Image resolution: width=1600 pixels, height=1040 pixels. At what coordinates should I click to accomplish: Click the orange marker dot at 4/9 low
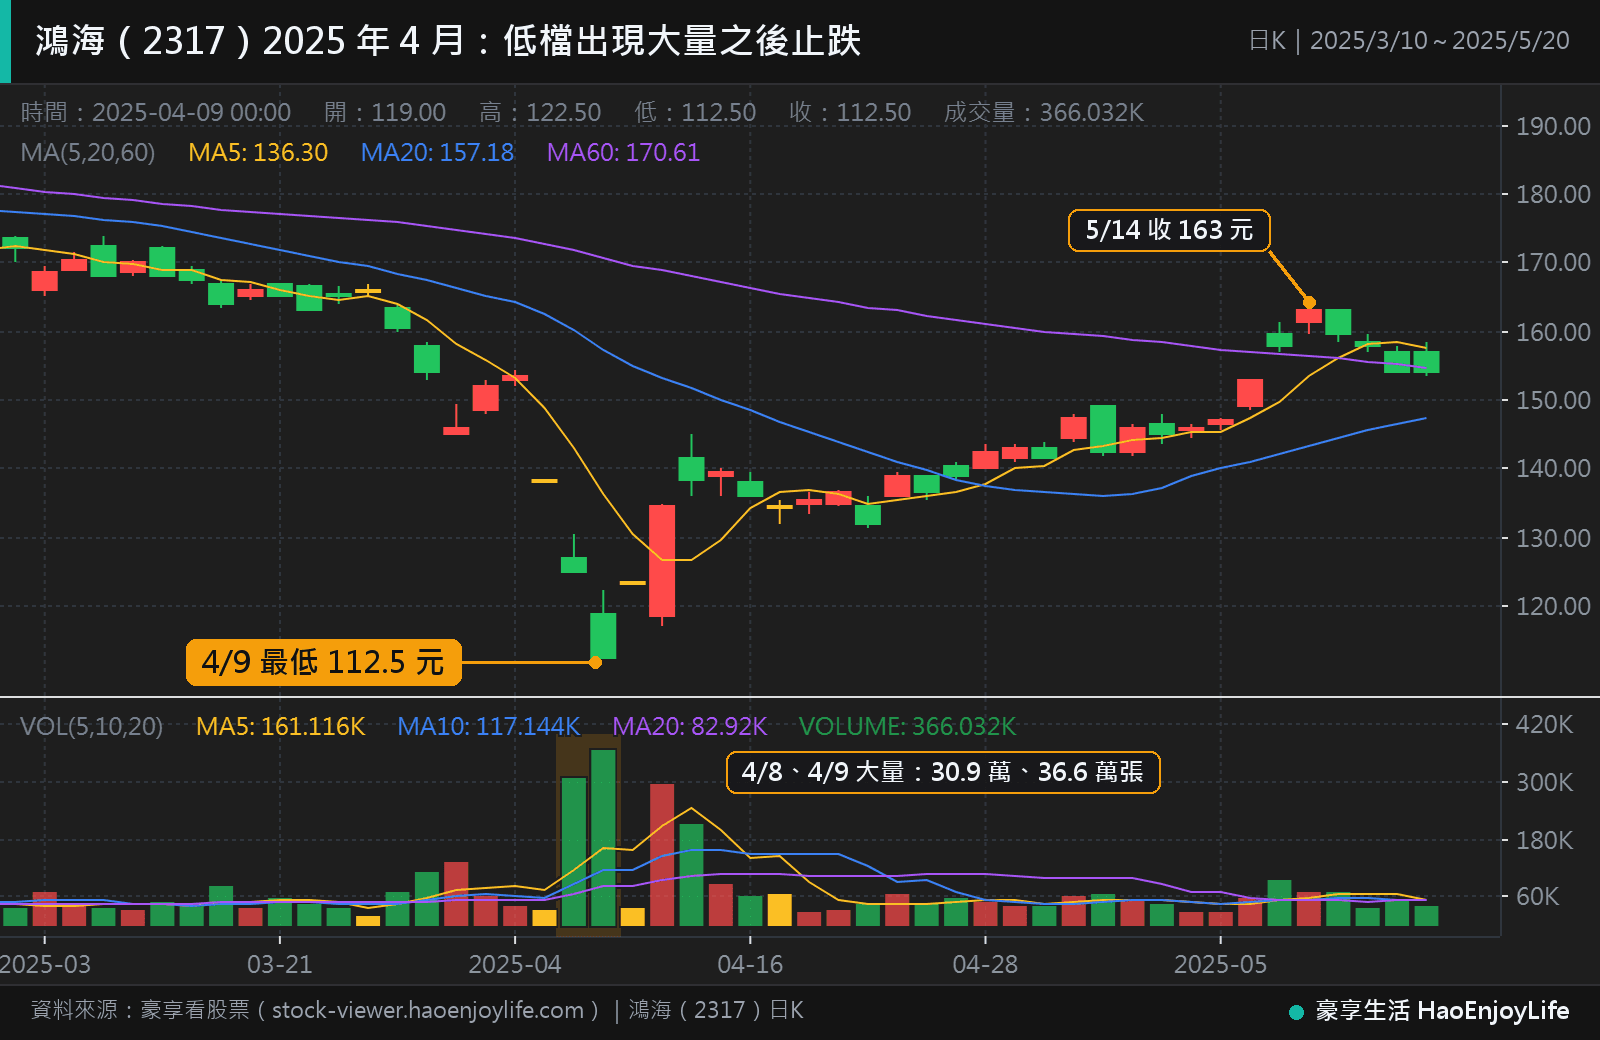point(595,662)
